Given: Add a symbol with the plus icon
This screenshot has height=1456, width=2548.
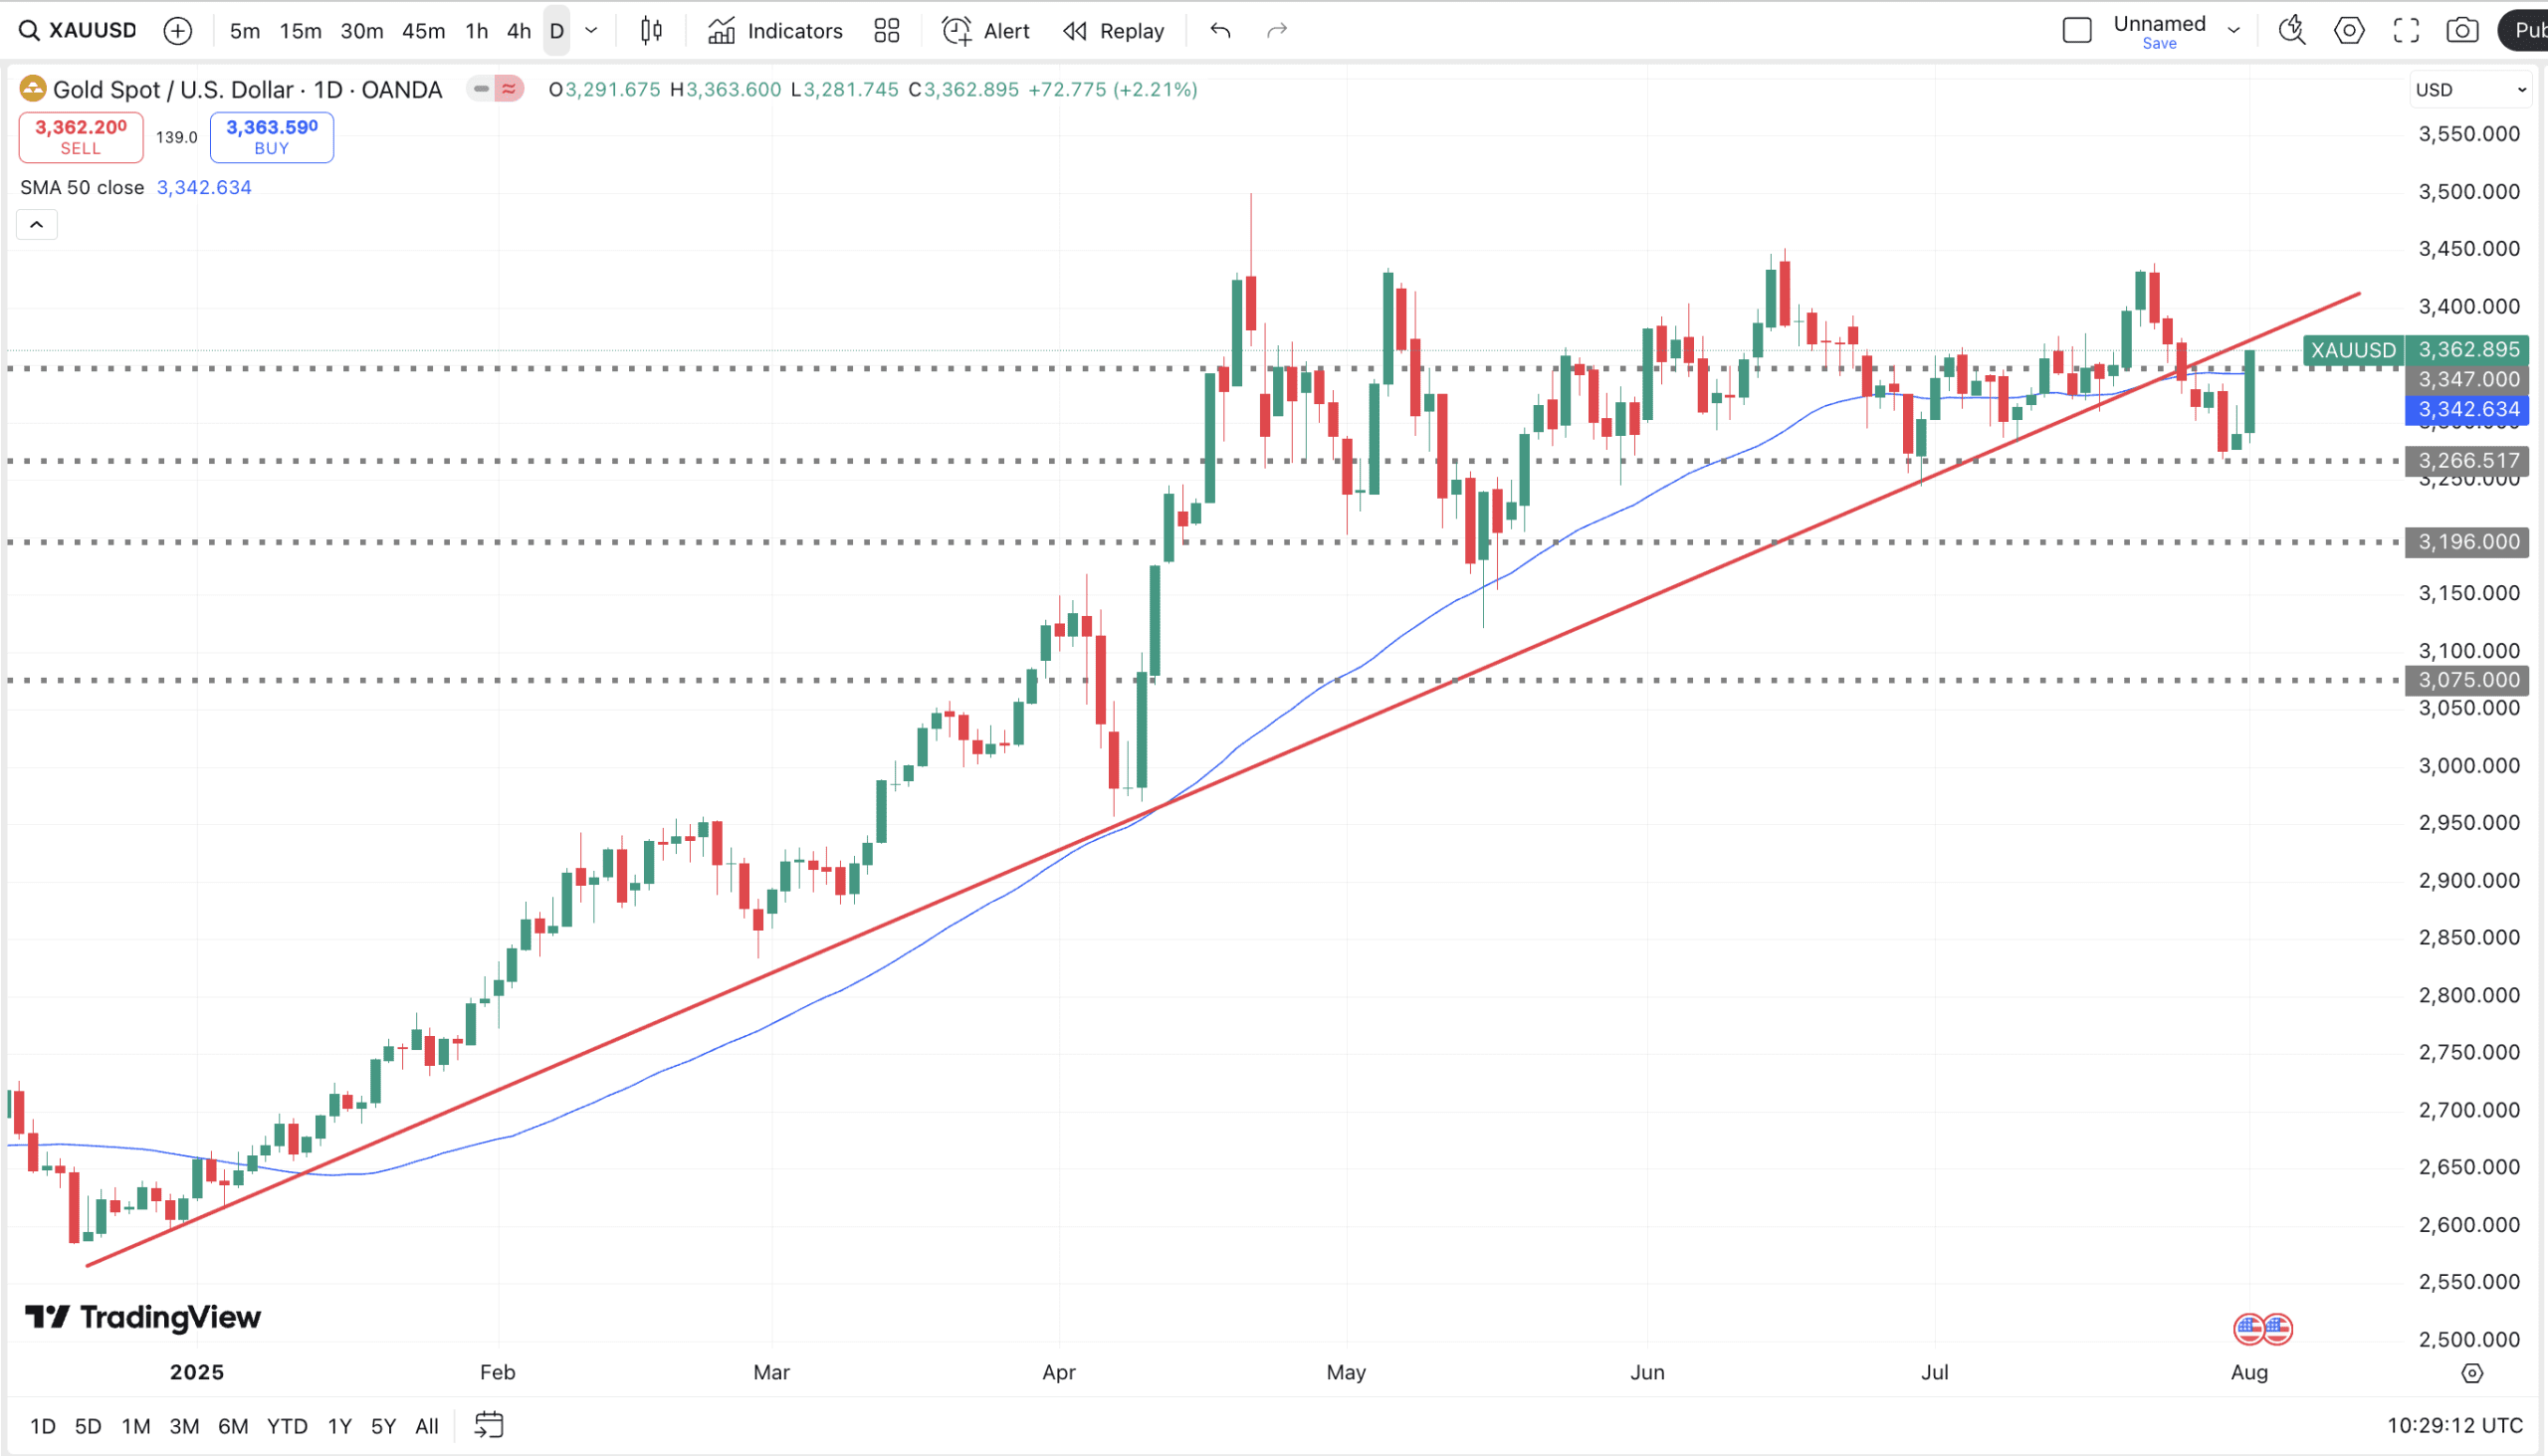Looking at the screenshot, I should (x=177, y=31).
